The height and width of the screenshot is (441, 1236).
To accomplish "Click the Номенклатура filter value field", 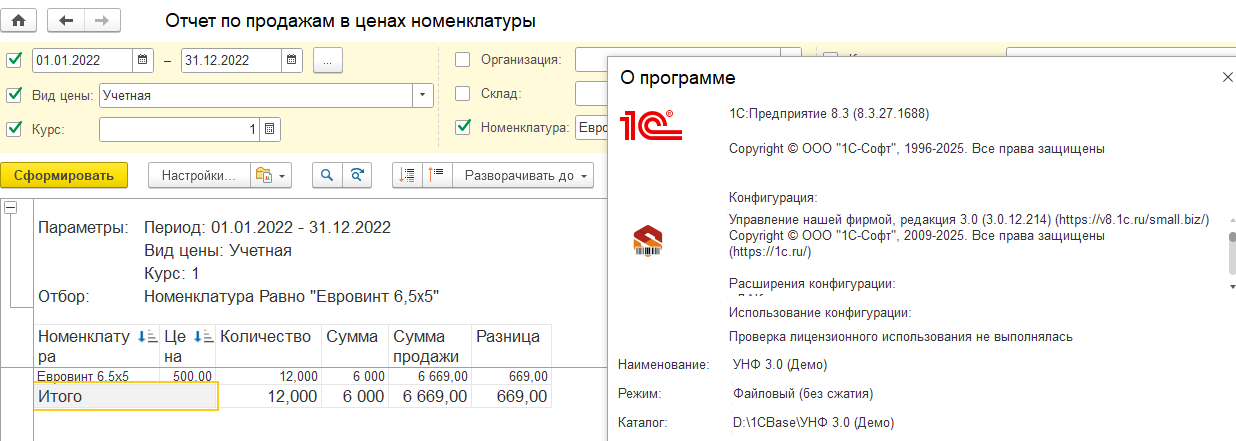I will (591, 128).
